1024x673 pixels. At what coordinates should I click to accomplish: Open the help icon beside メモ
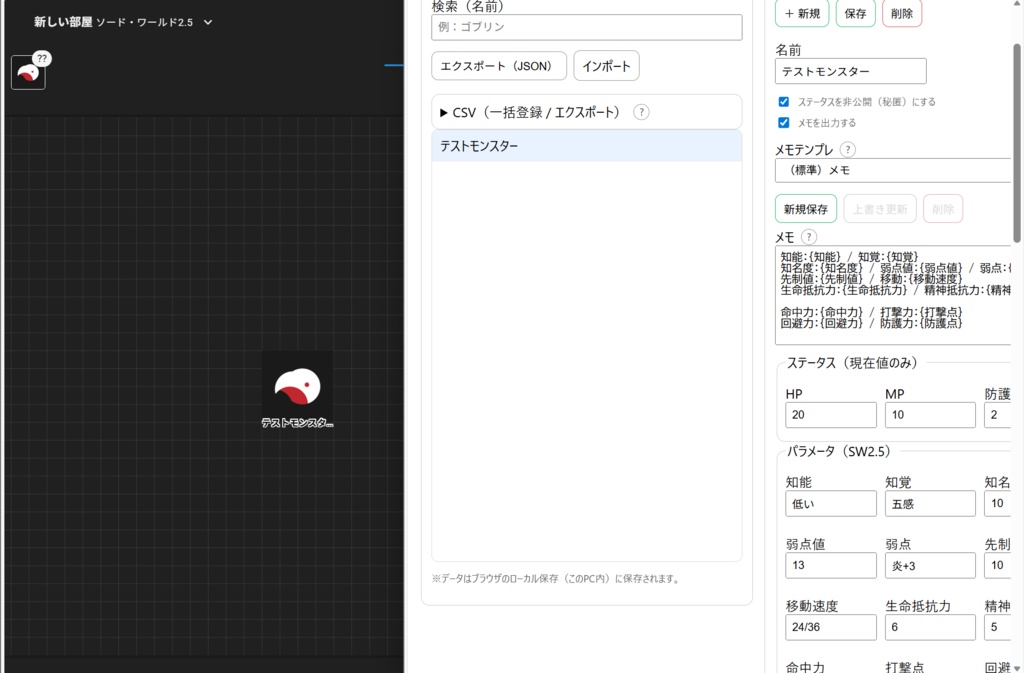tap(810, 237)
